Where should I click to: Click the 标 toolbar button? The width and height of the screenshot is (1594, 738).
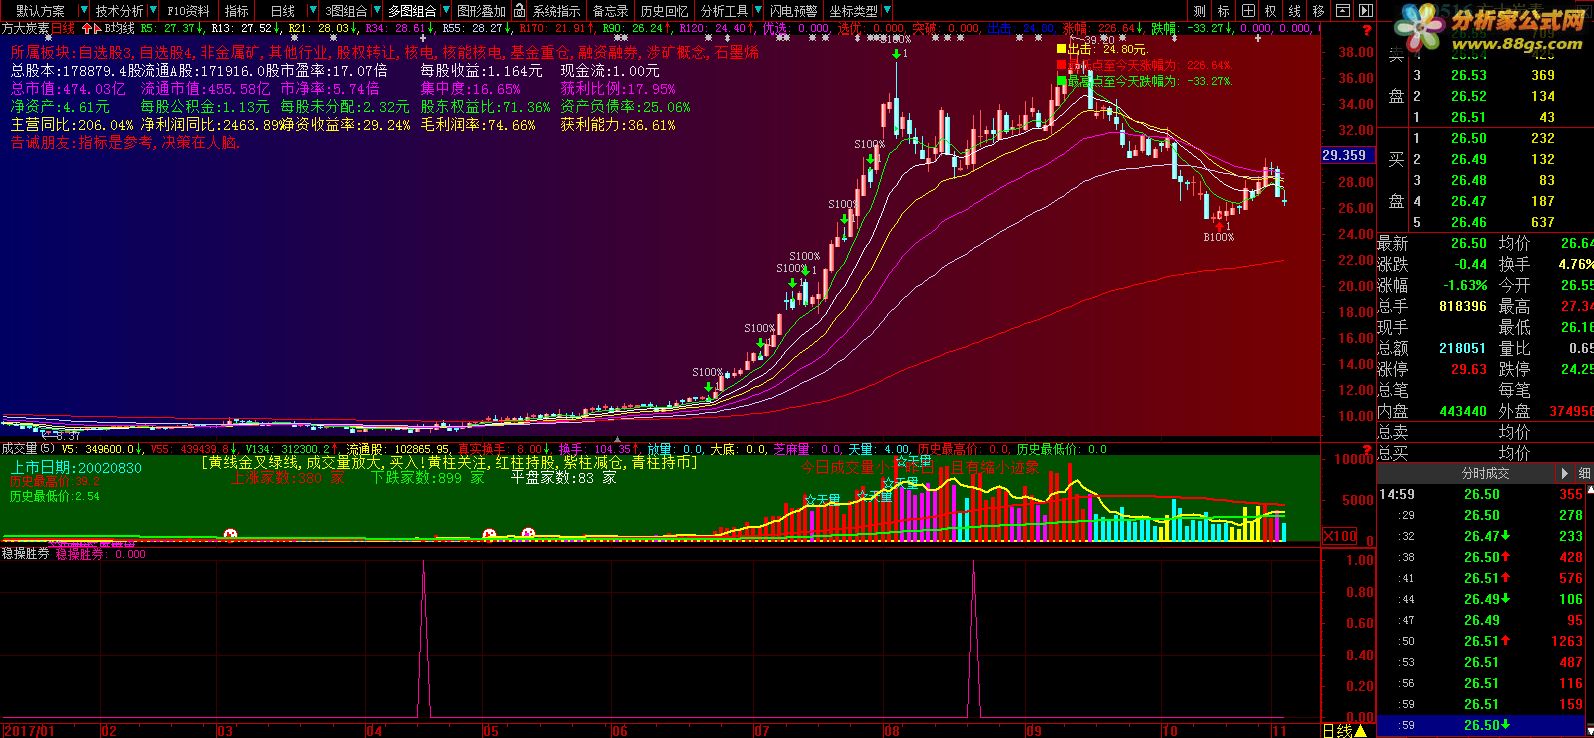click(1223, 11)
